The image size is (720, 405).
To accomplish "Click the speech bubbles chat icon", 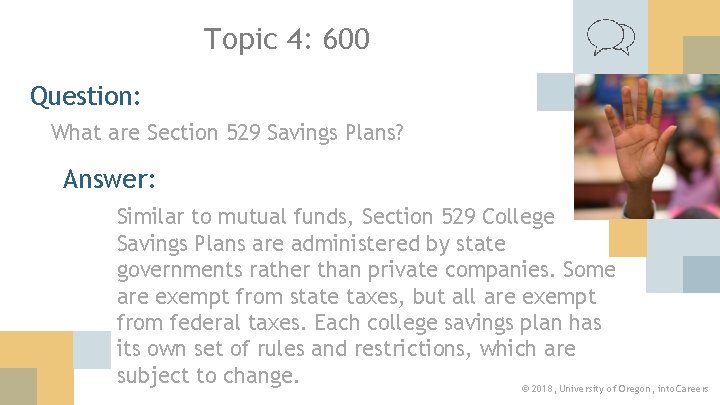I will (x=610, y=38).
